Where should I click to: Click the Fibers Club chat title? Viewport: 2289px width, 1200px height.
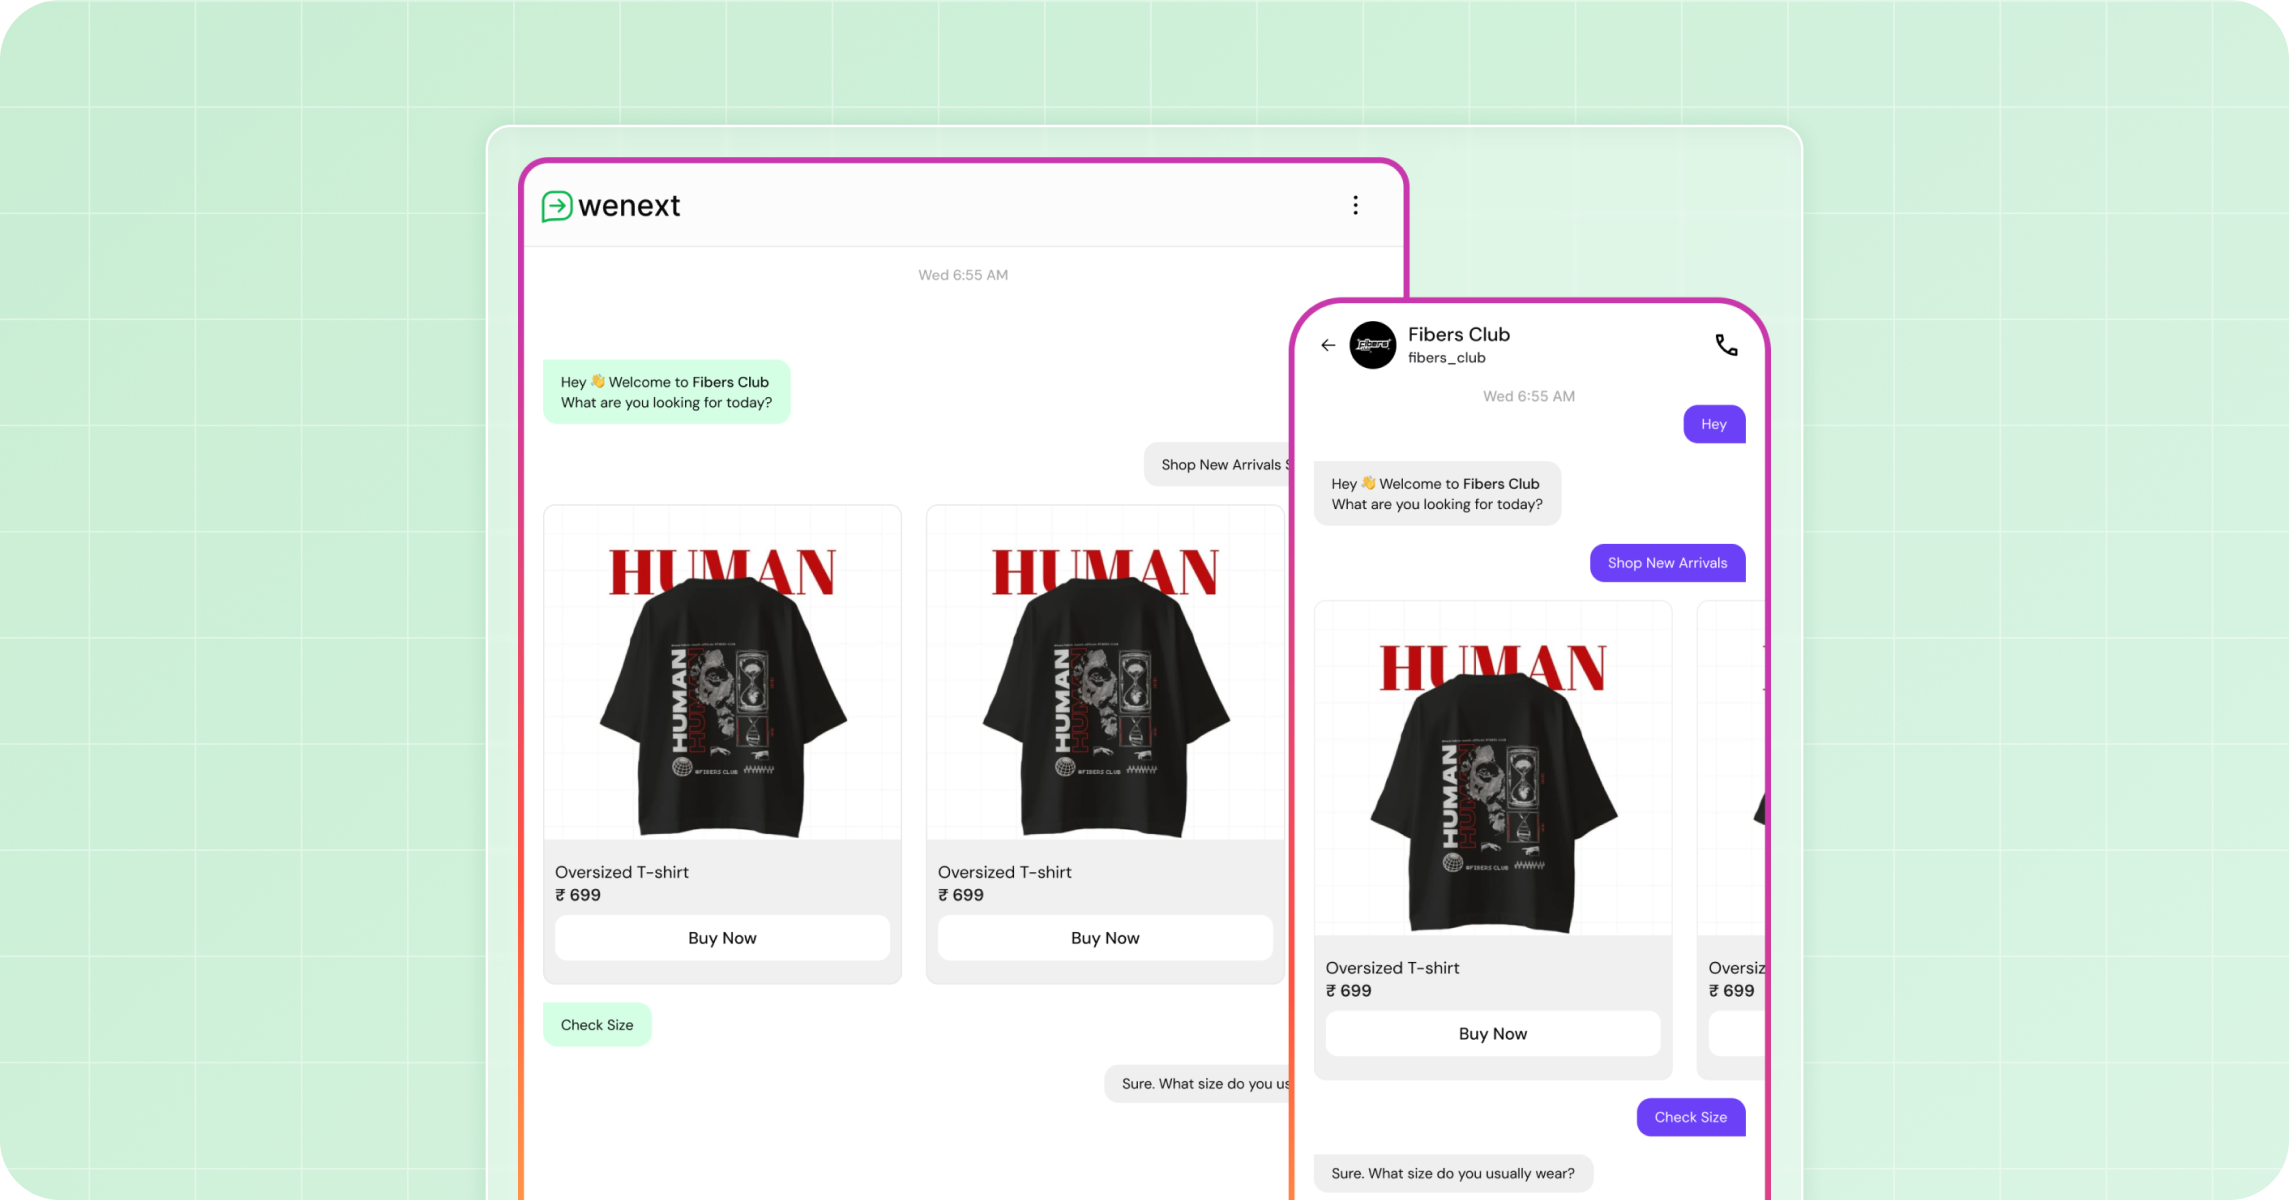1459,334
